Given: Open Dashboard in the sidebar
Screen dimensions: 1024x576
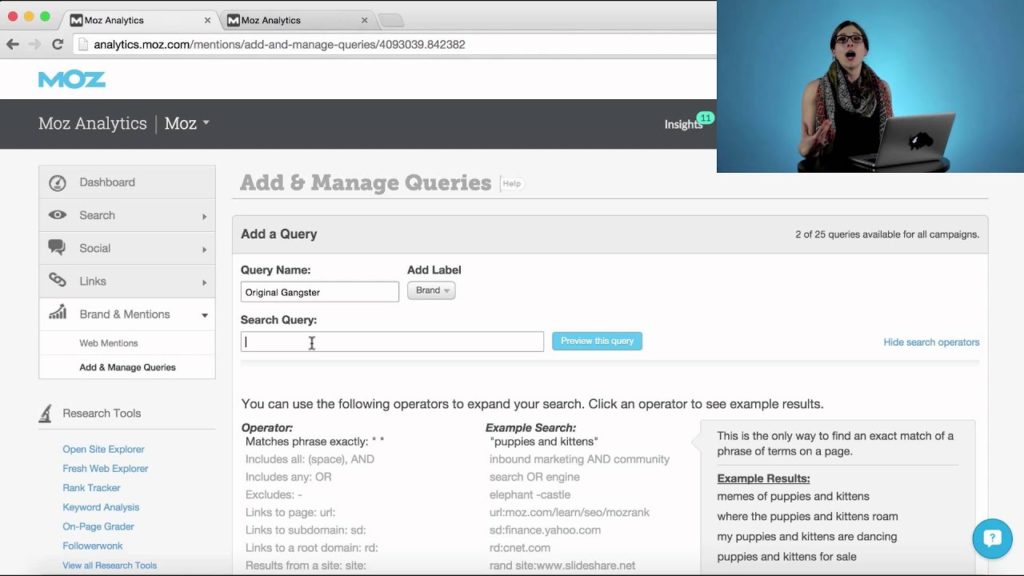Looking at the screenshot, I should click(127, 182).
